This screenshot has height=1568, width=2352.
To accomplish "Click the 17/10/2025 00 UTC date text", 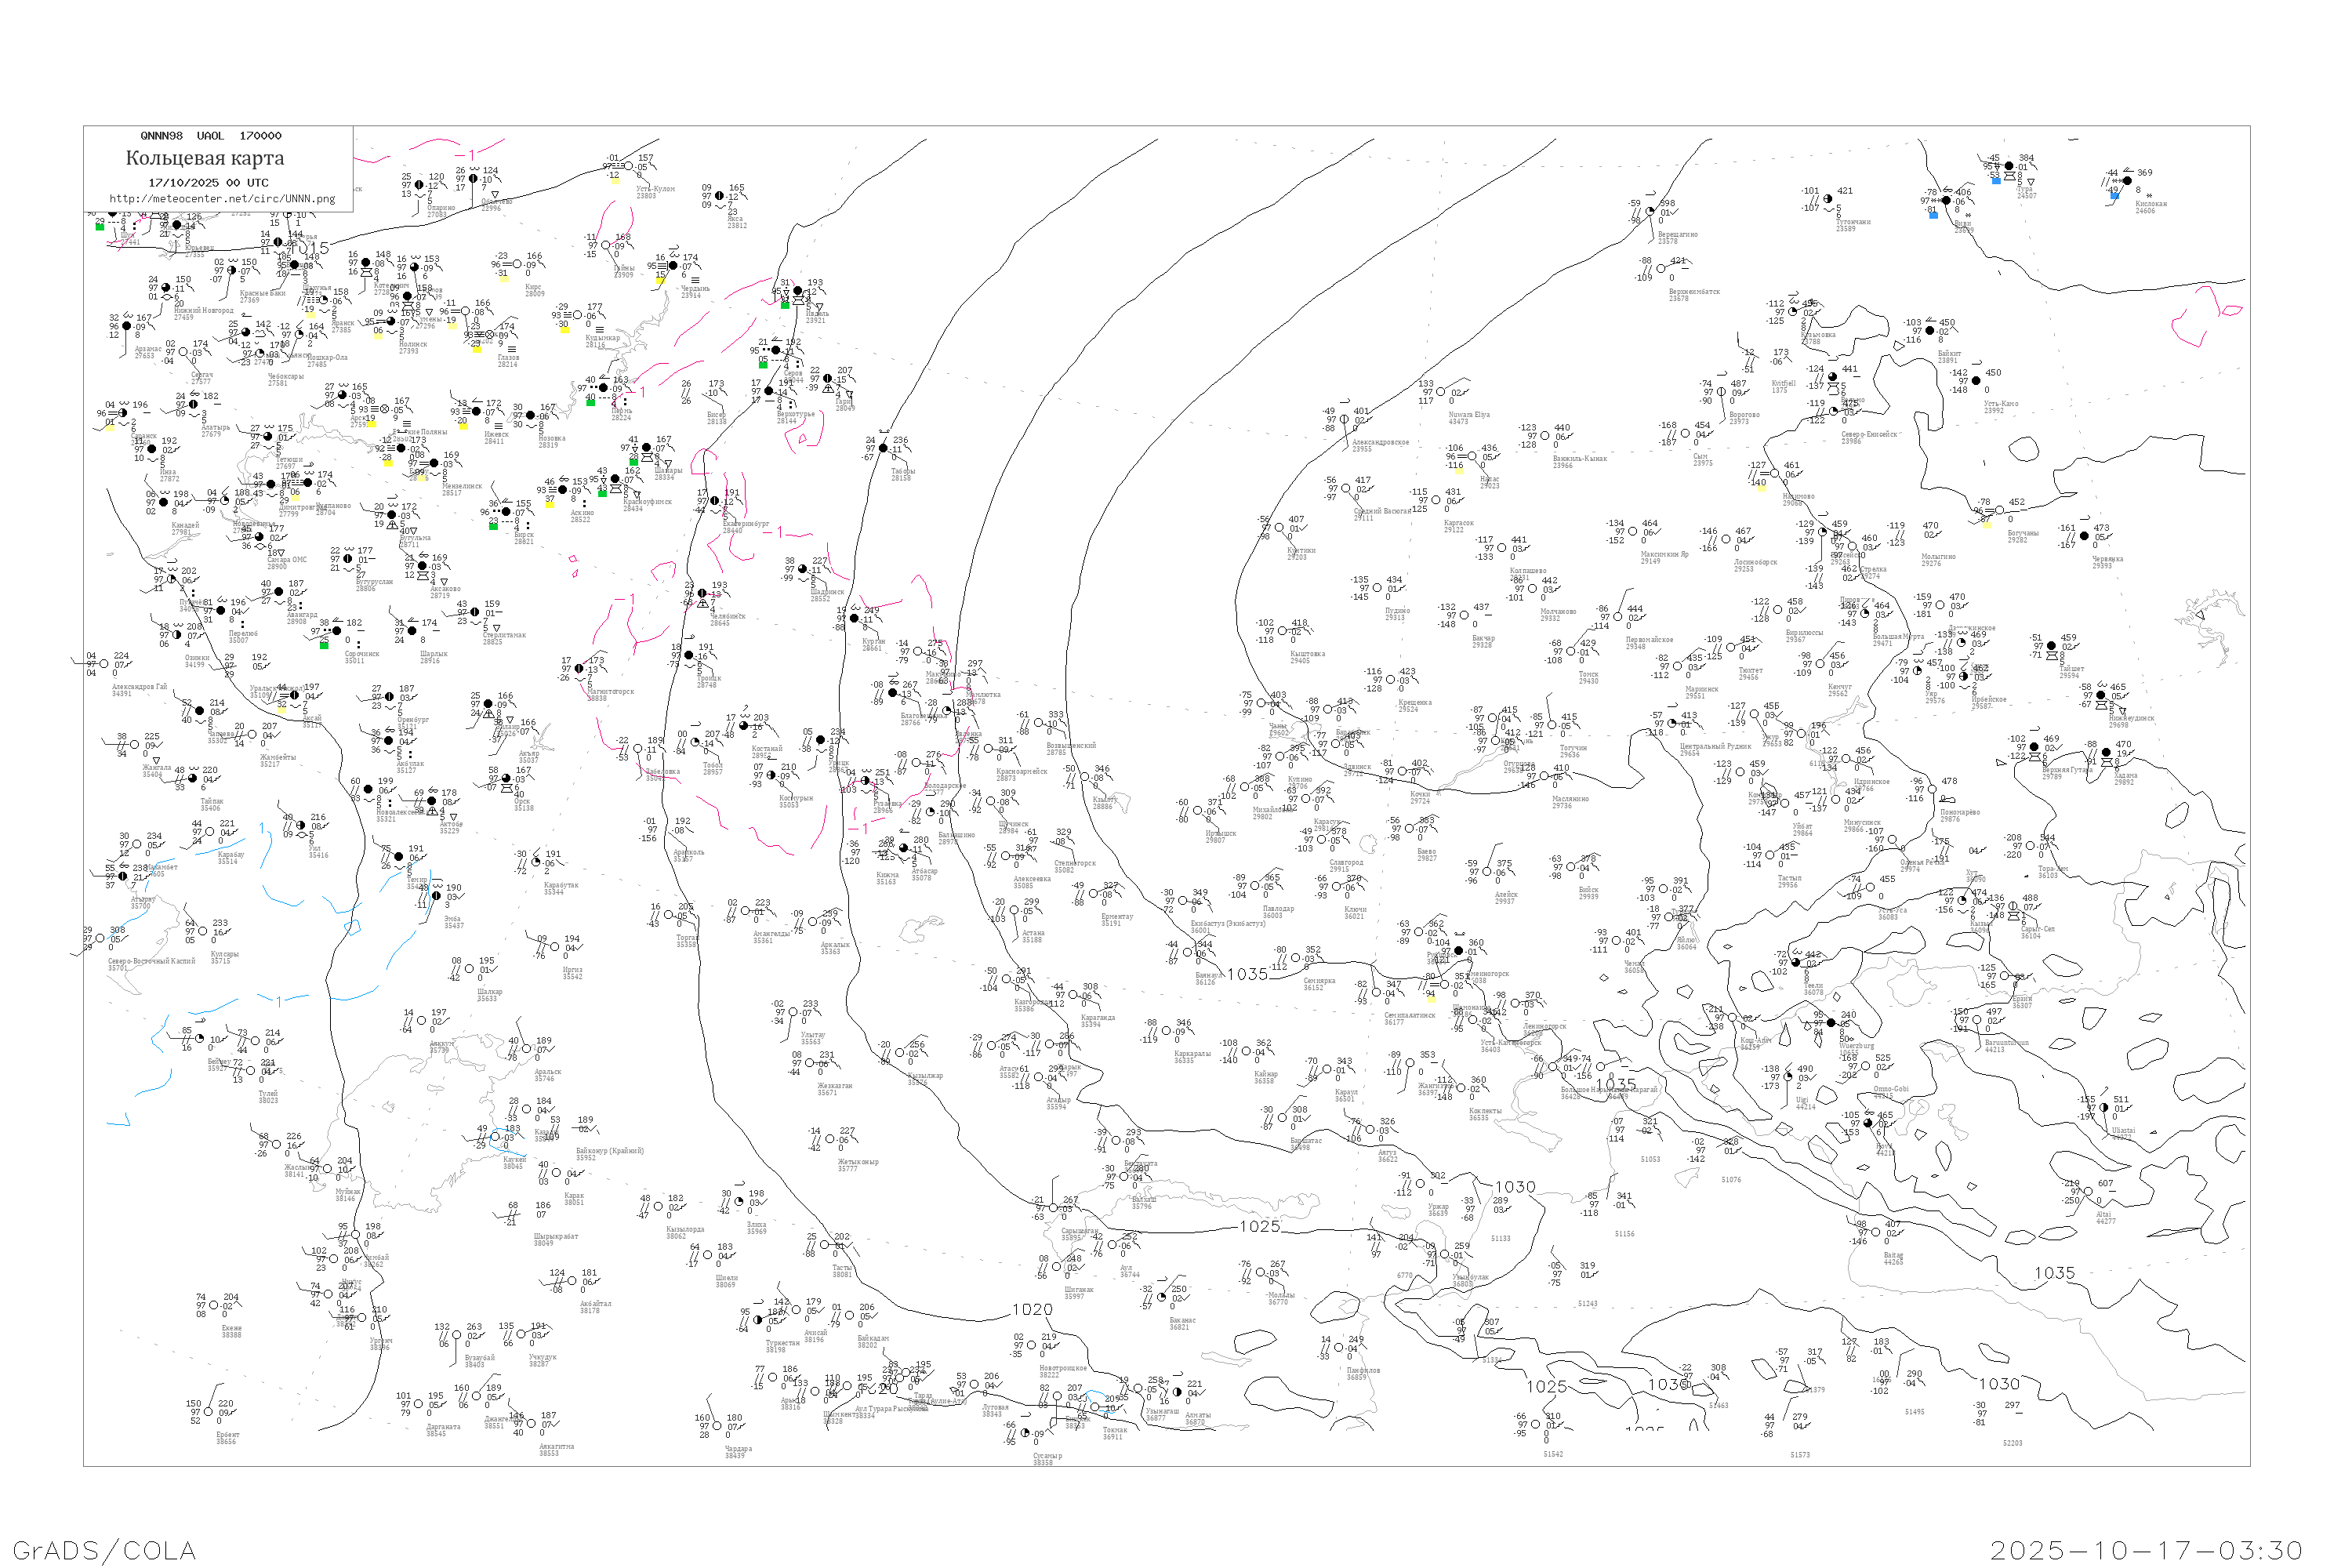I will pos(208,183).
